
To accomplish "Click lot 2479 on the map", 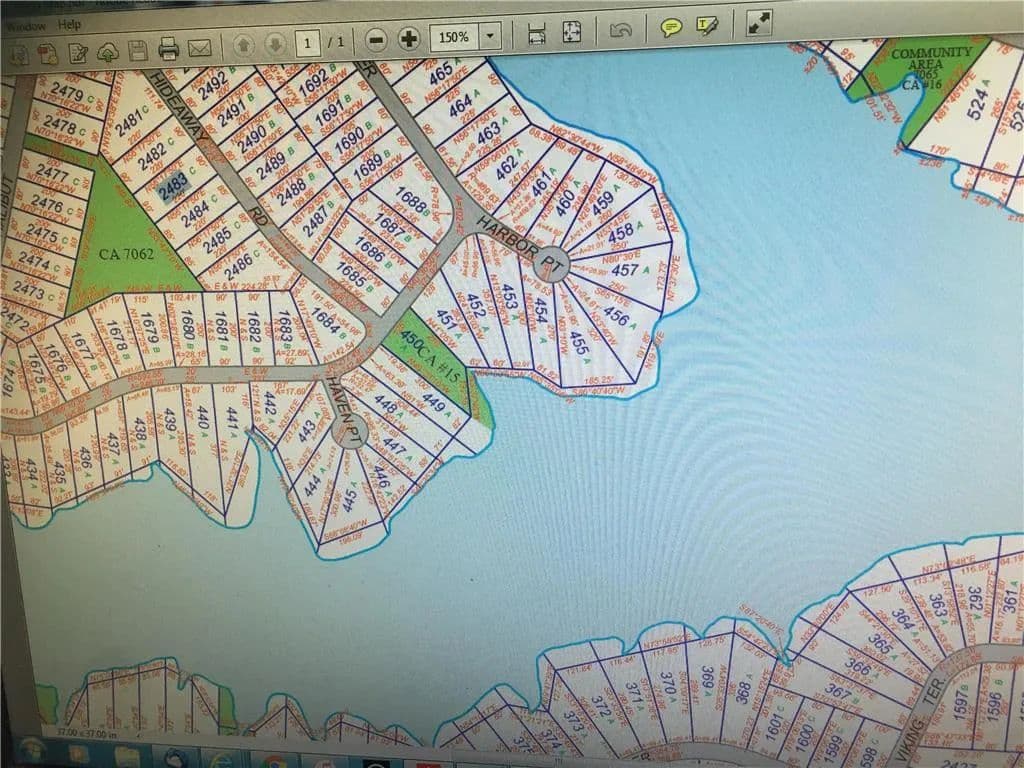I will (67, 93).
